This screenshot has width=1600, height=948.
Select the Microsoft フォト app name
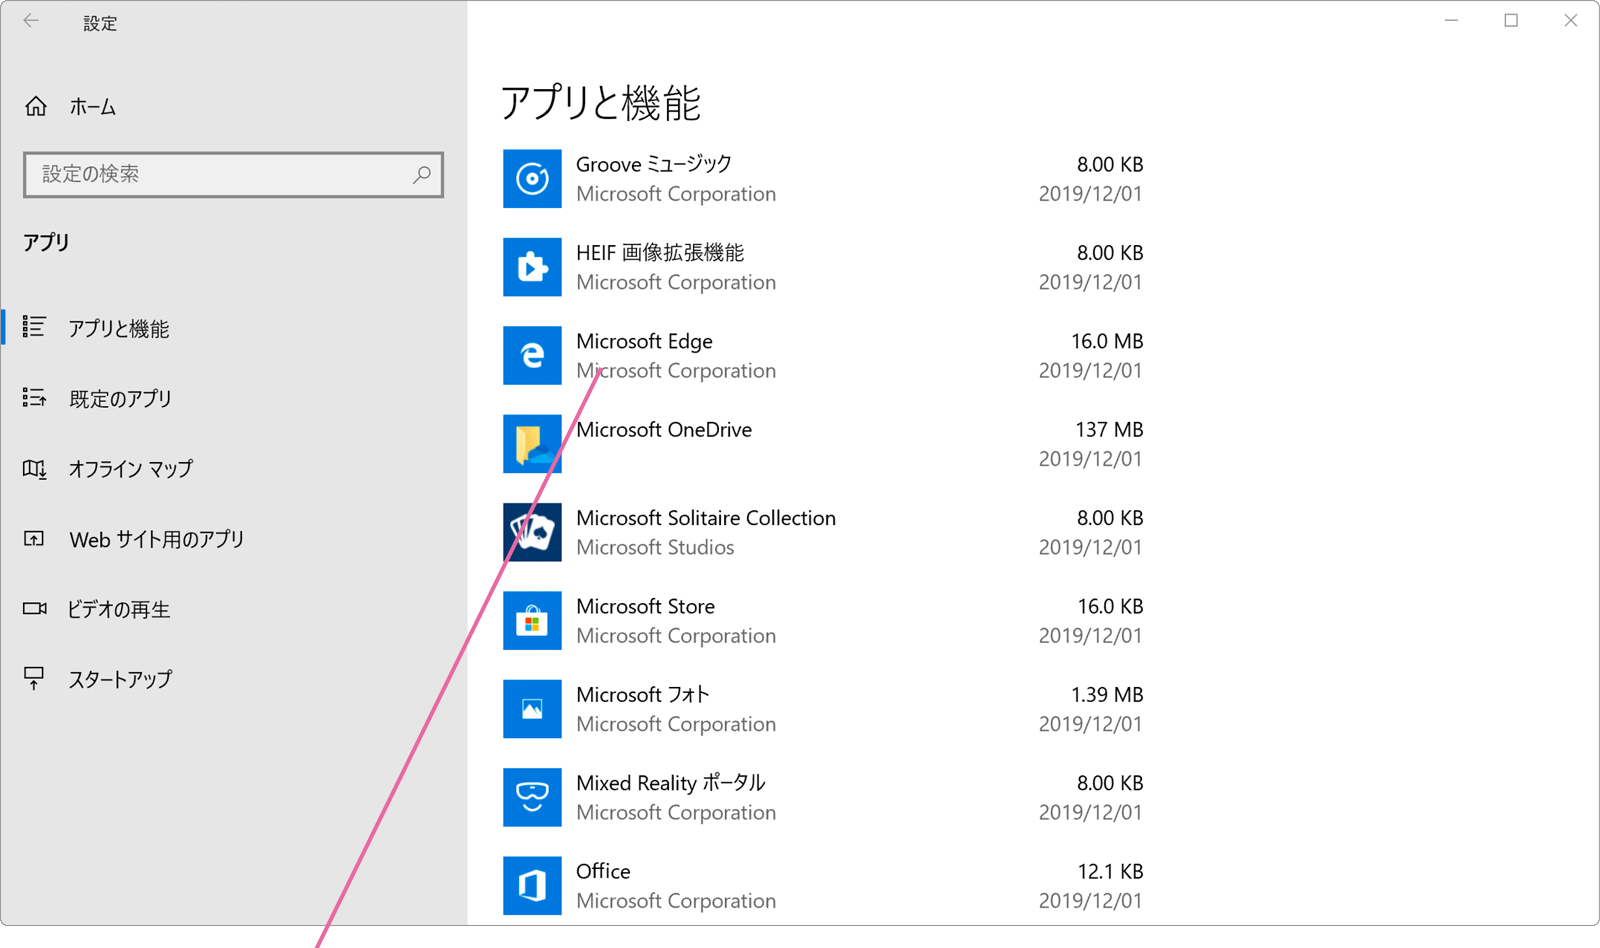[643, 695]
